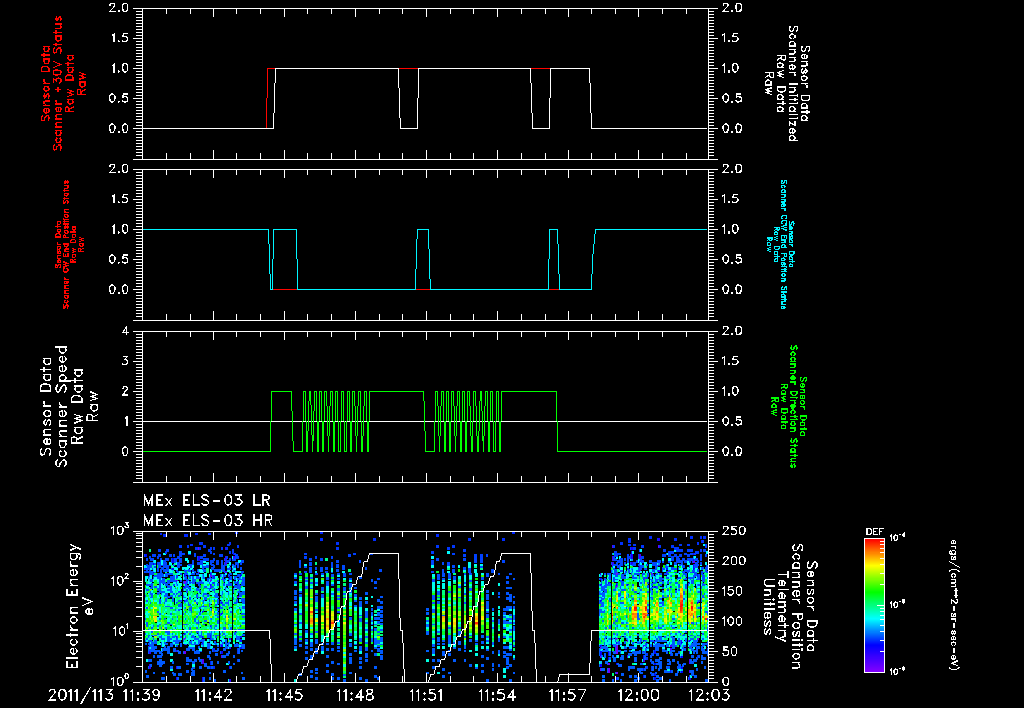Click the "50" tick on Scanner Position axis
This screenshot has height=708, width=1024.
pyautogui.click(x=728, y=651)
